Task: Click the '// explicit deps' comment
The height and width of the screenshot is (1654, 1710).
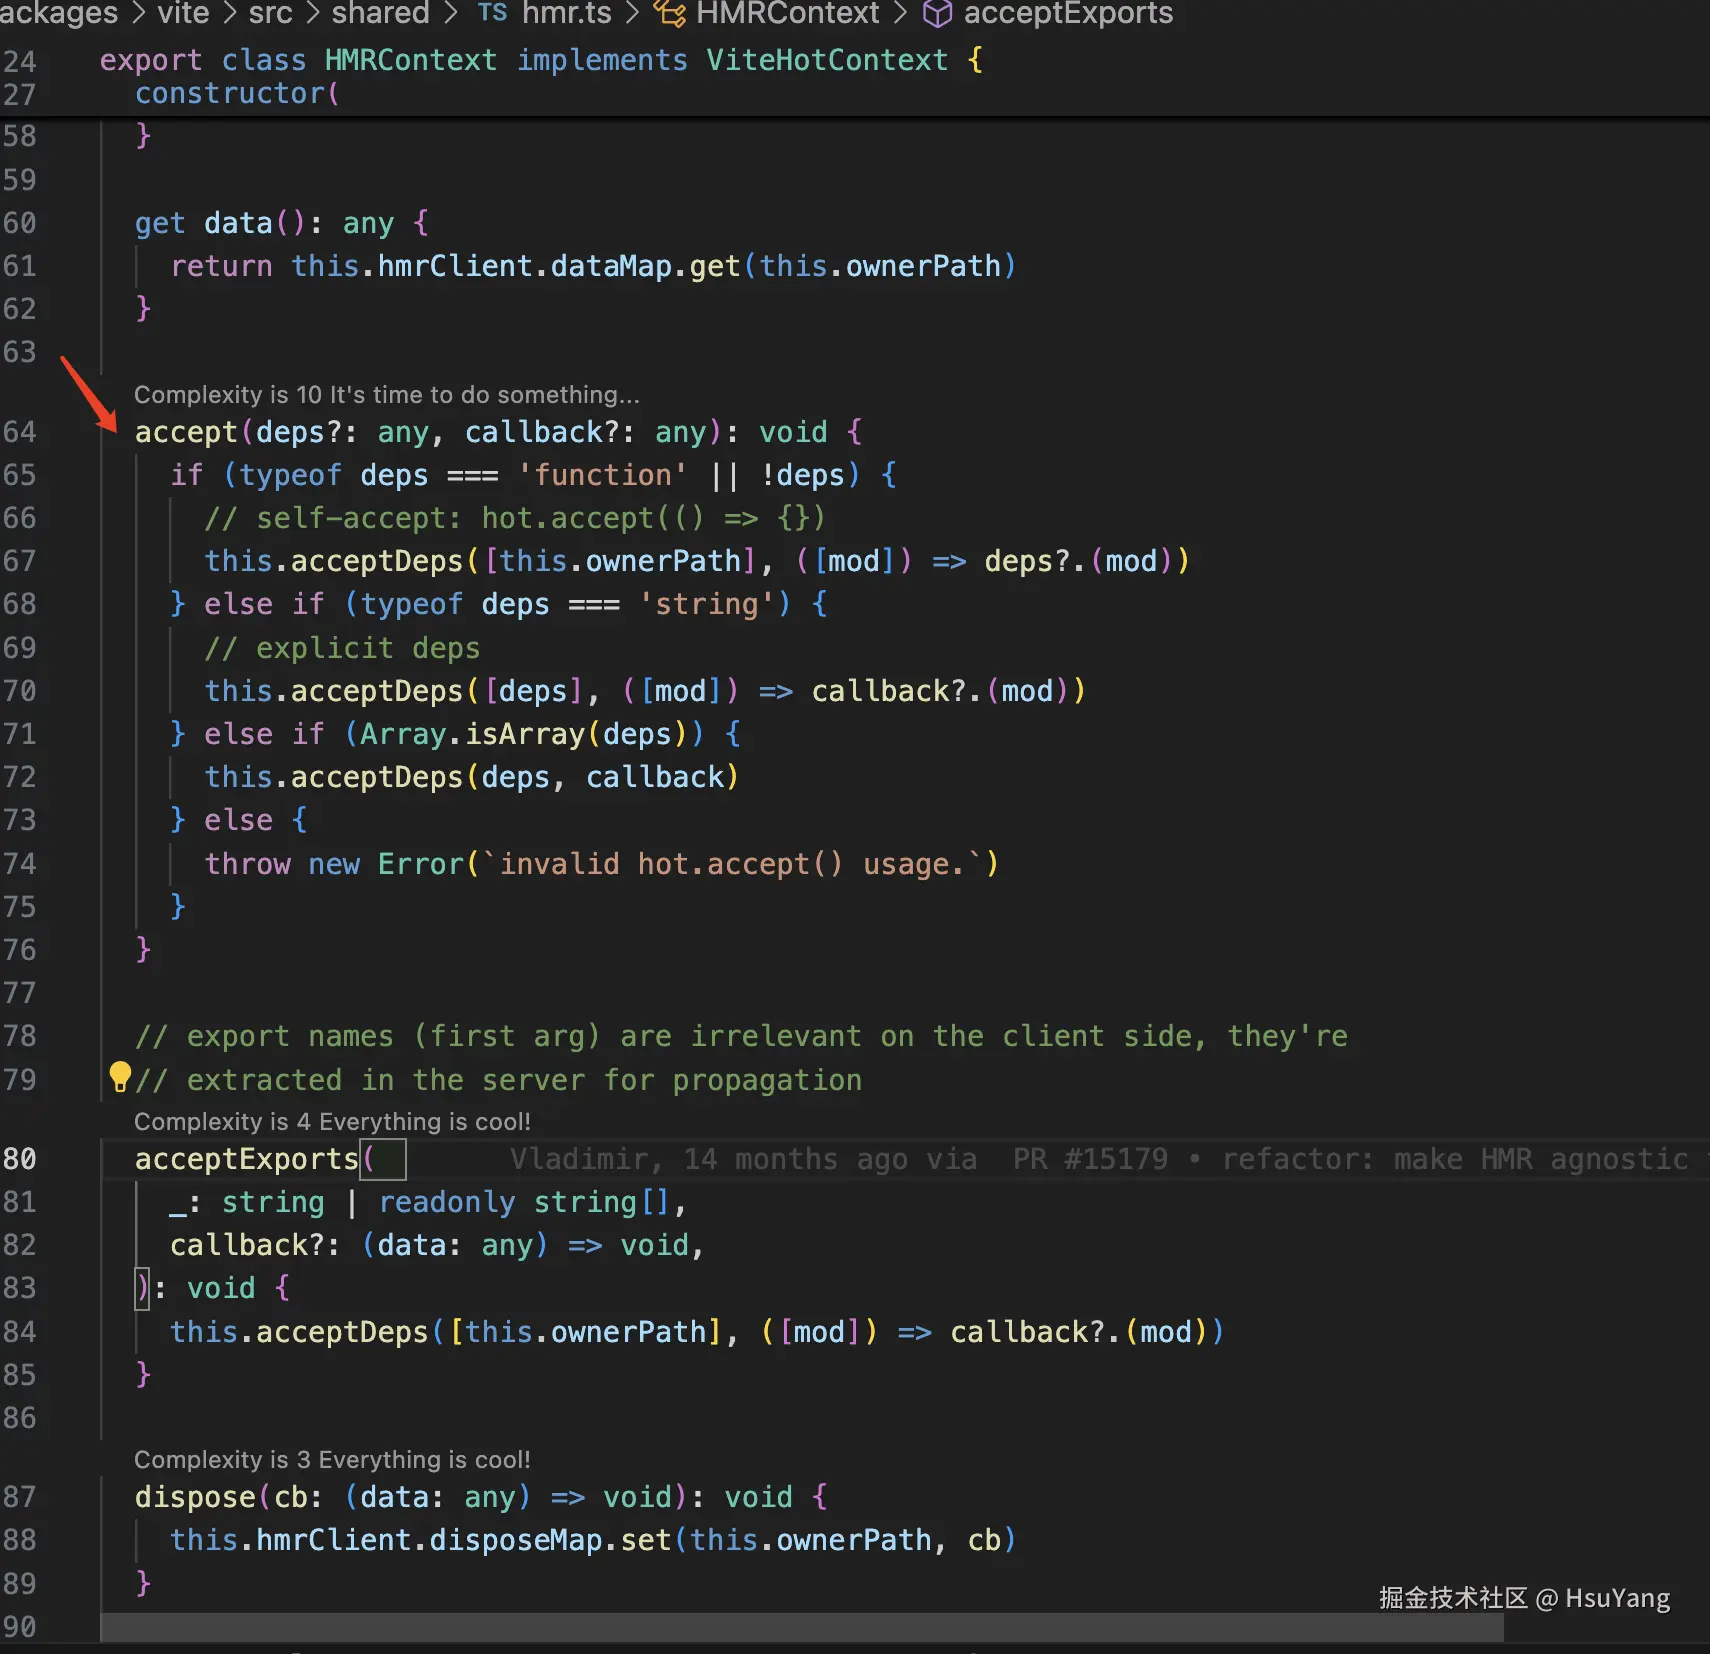Action: click(342, 648)
